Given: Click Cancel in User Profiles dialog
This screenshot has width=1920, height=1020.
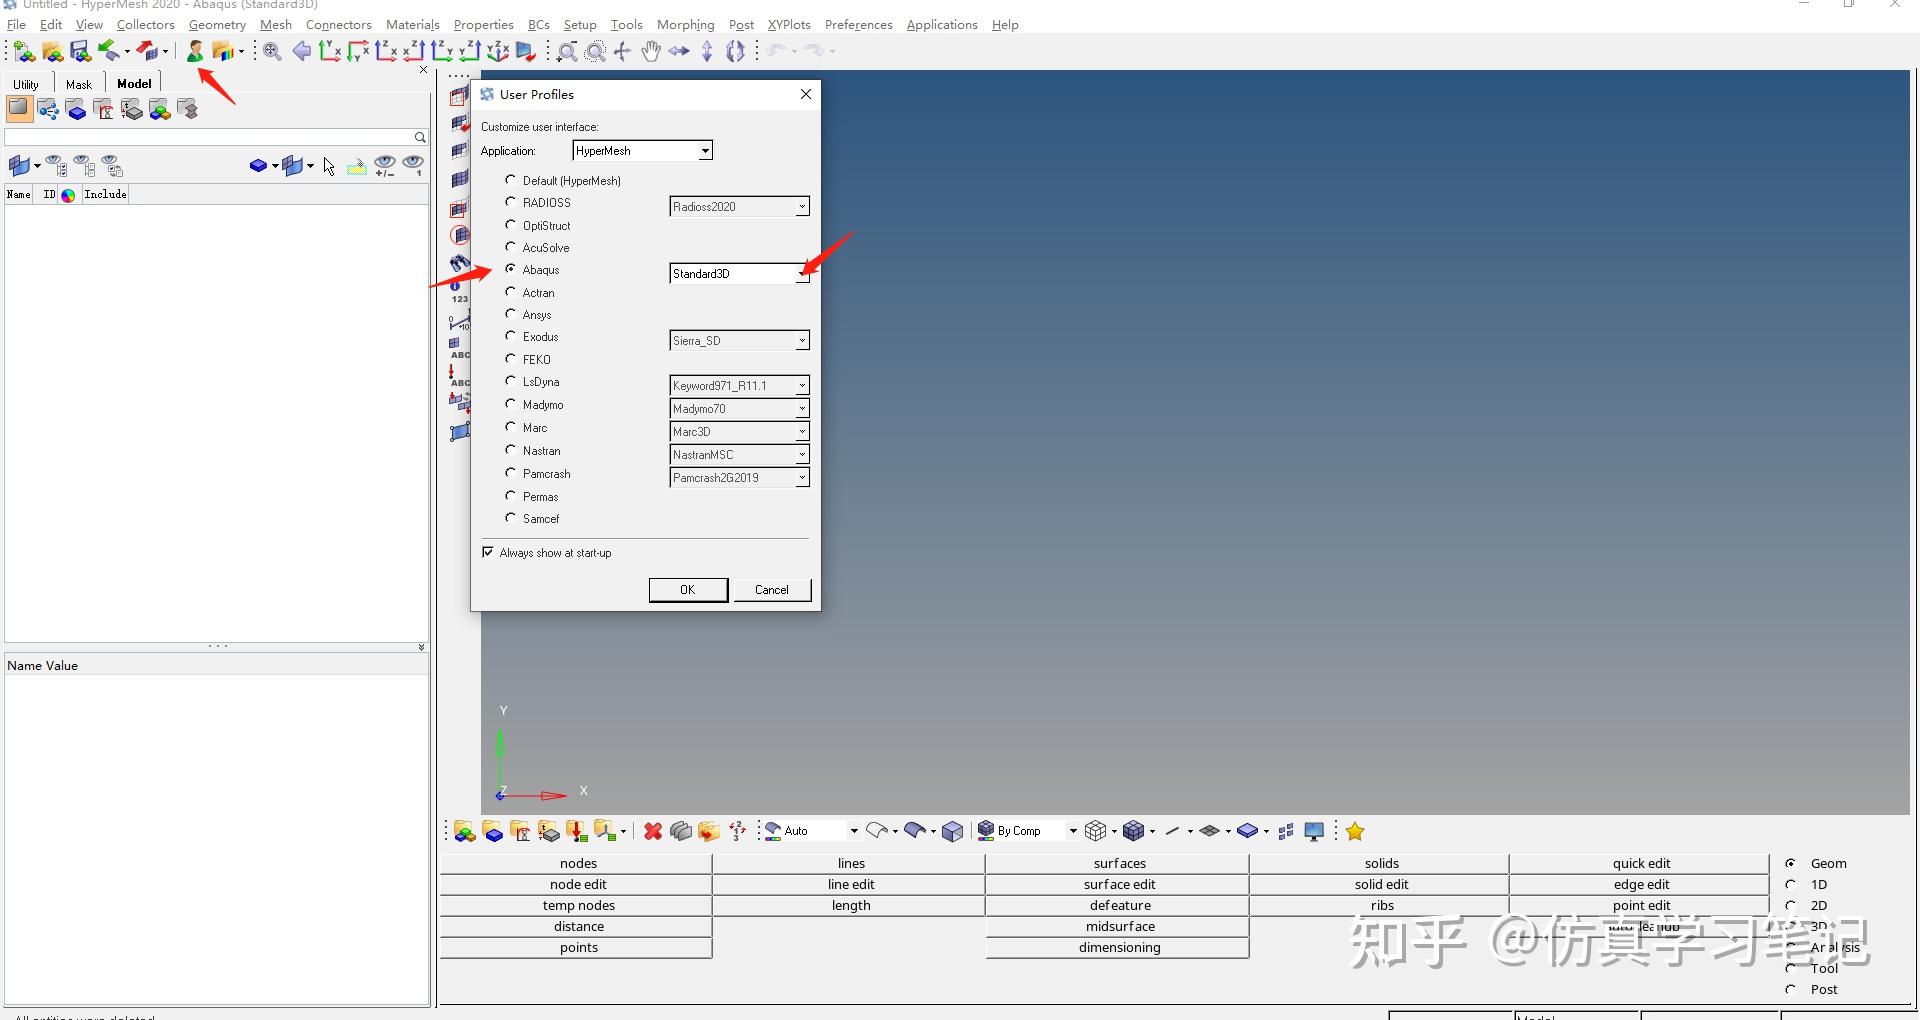Looking at the screenshot, I should coord(772,590).
